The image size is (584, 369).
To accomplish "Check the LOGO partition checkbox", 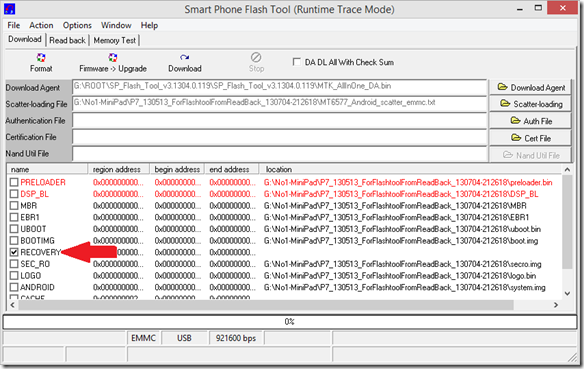I will [14, 276].
